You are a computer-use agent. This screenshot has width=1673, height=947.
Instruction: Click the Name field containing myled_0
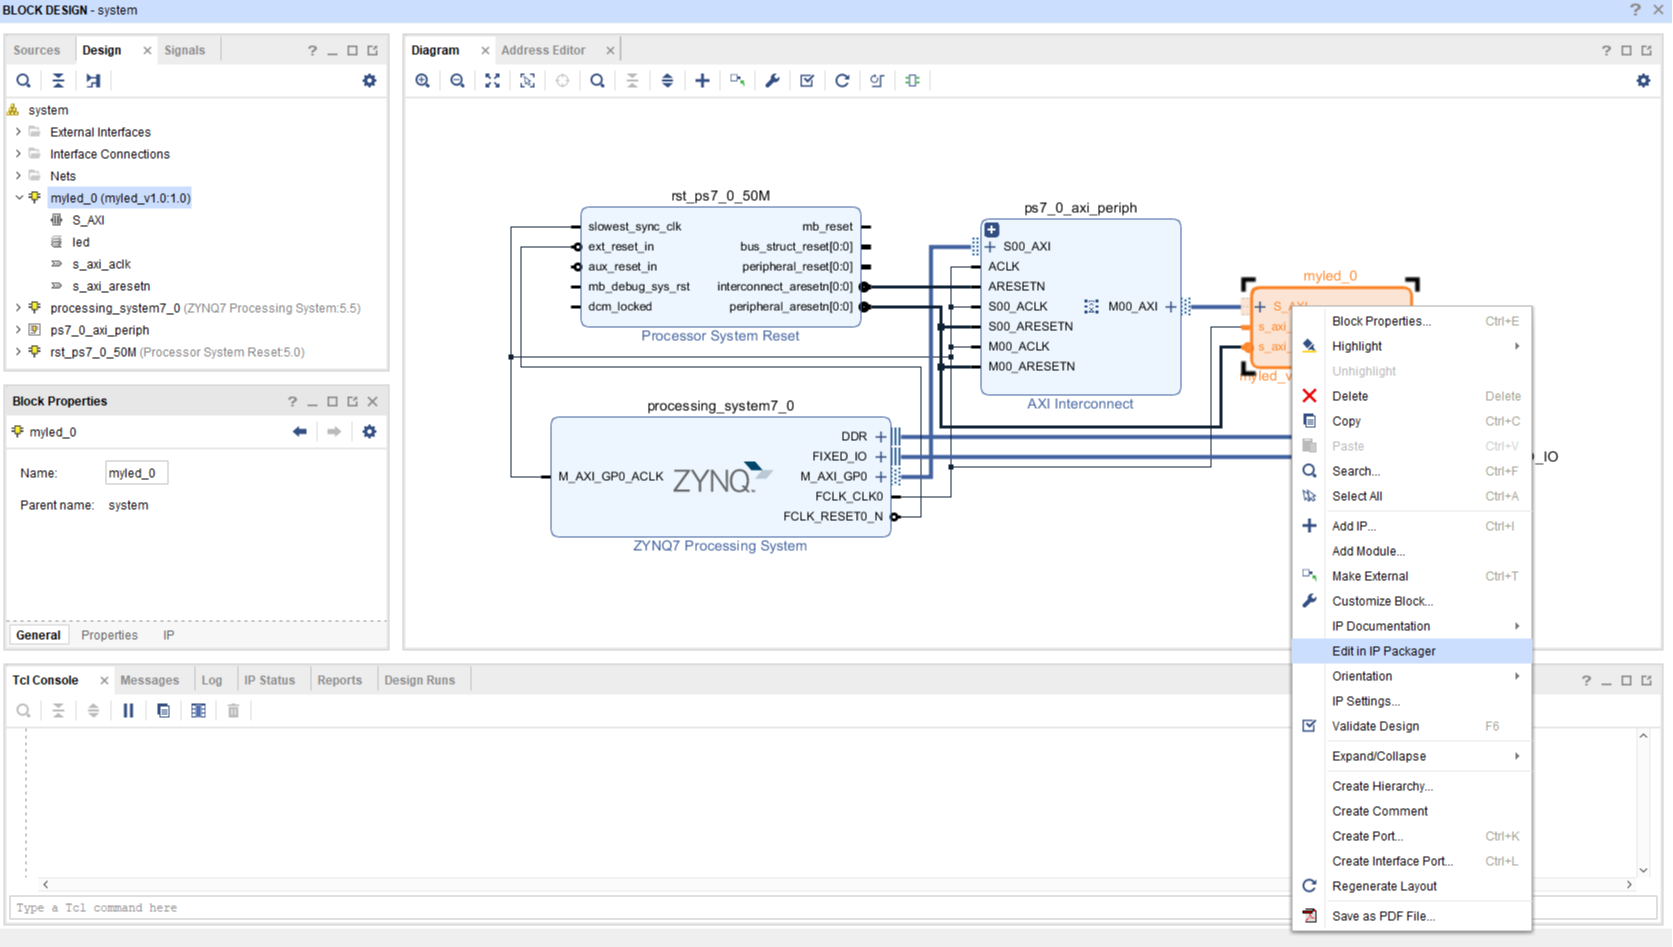tap(136, 473)
